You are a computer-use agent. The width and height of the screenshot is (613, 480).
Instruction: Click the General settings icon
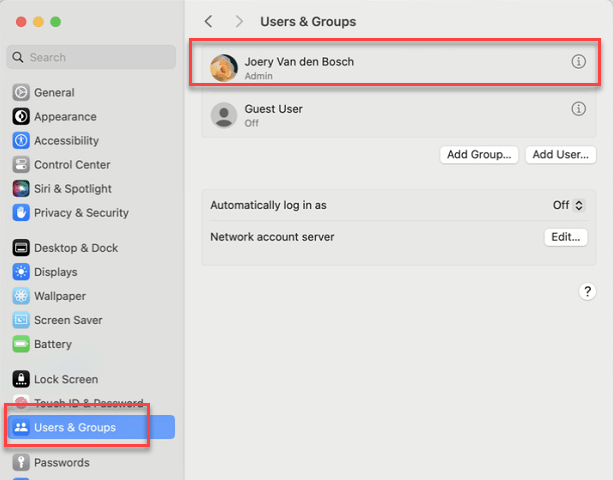tap(21, 93)
